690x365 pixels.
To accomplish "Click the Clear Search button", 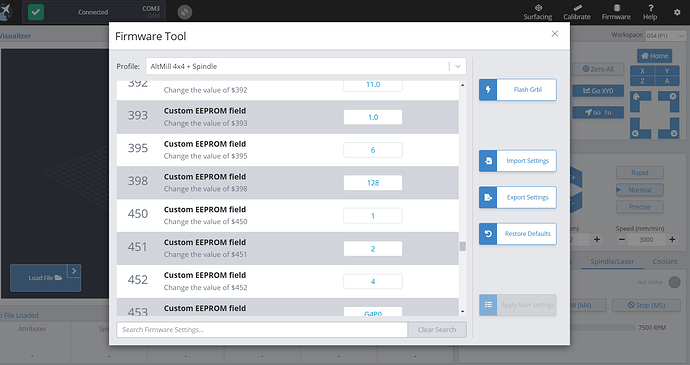I will pos(437,330).
